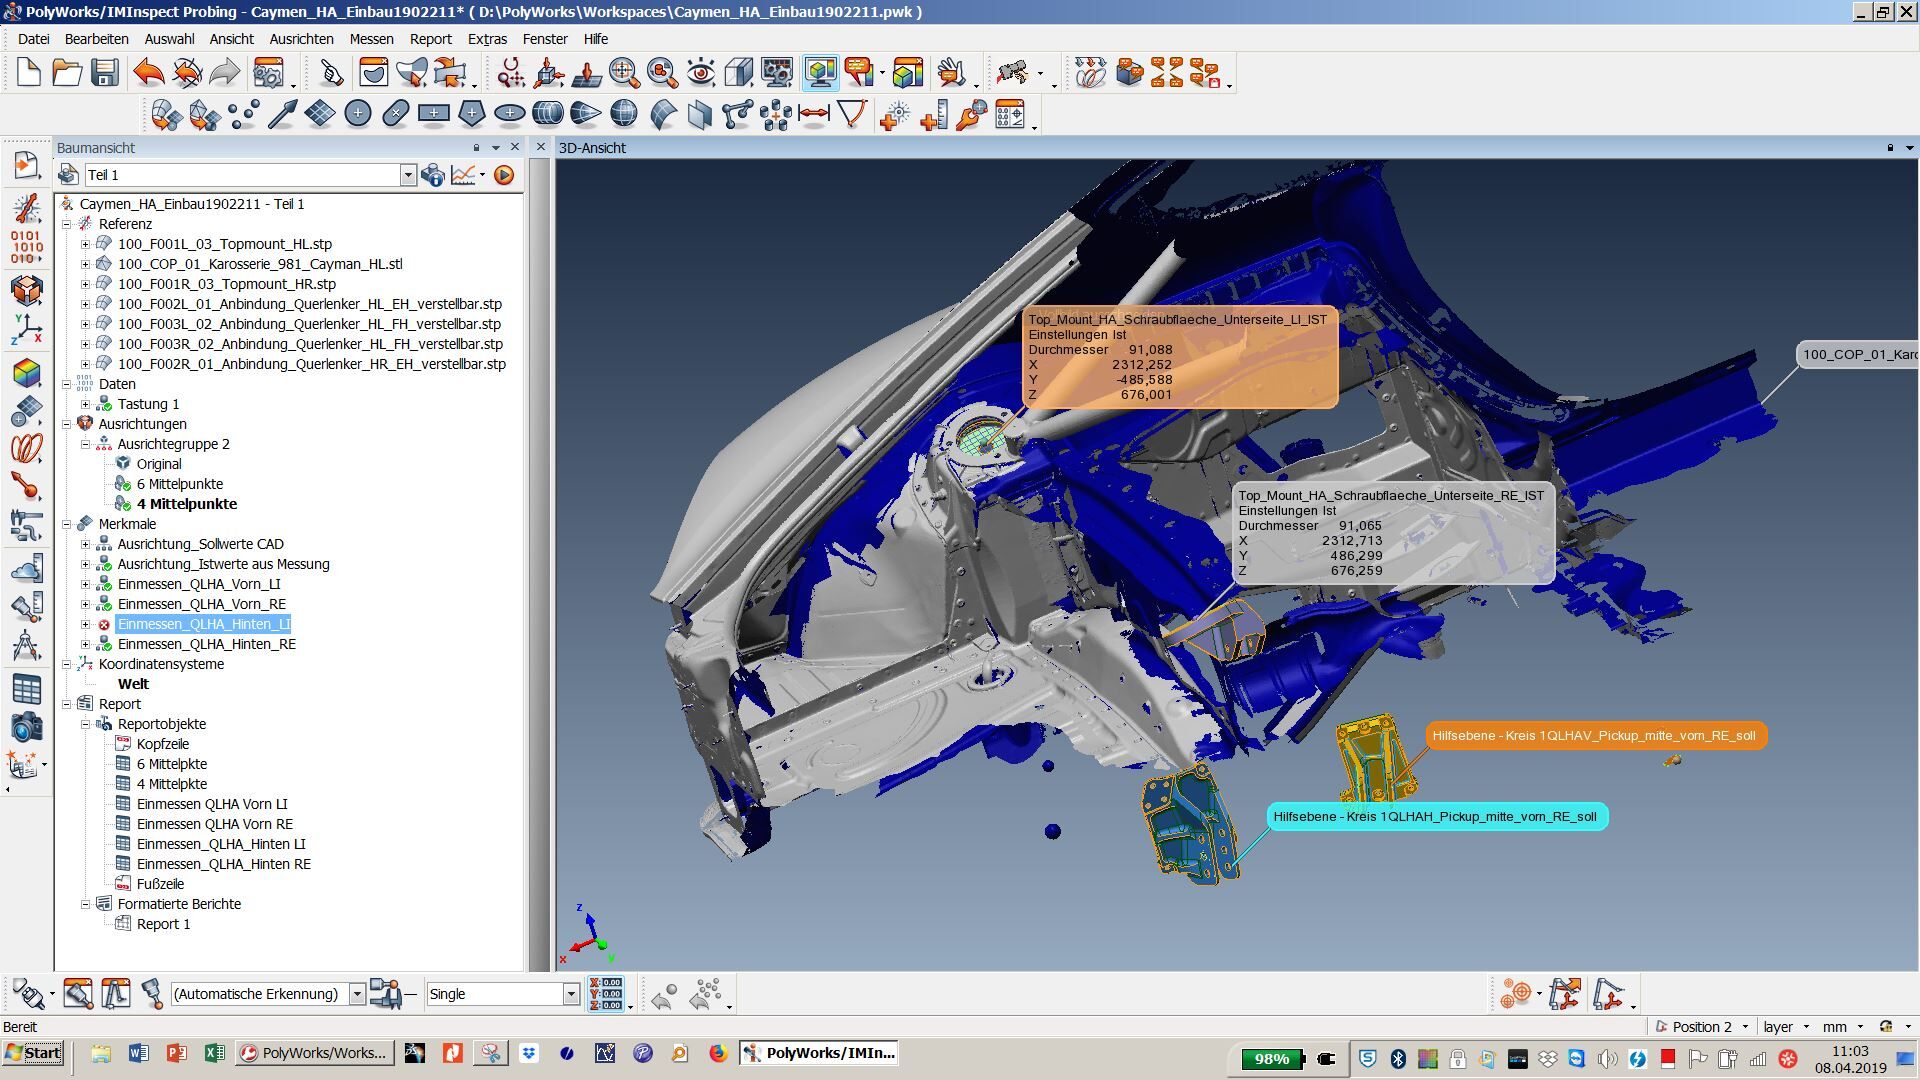Image resolution: width=1920 pixels, height=1080 pixels.
Task: Select the circle feature creation icon
Action: 358,115
